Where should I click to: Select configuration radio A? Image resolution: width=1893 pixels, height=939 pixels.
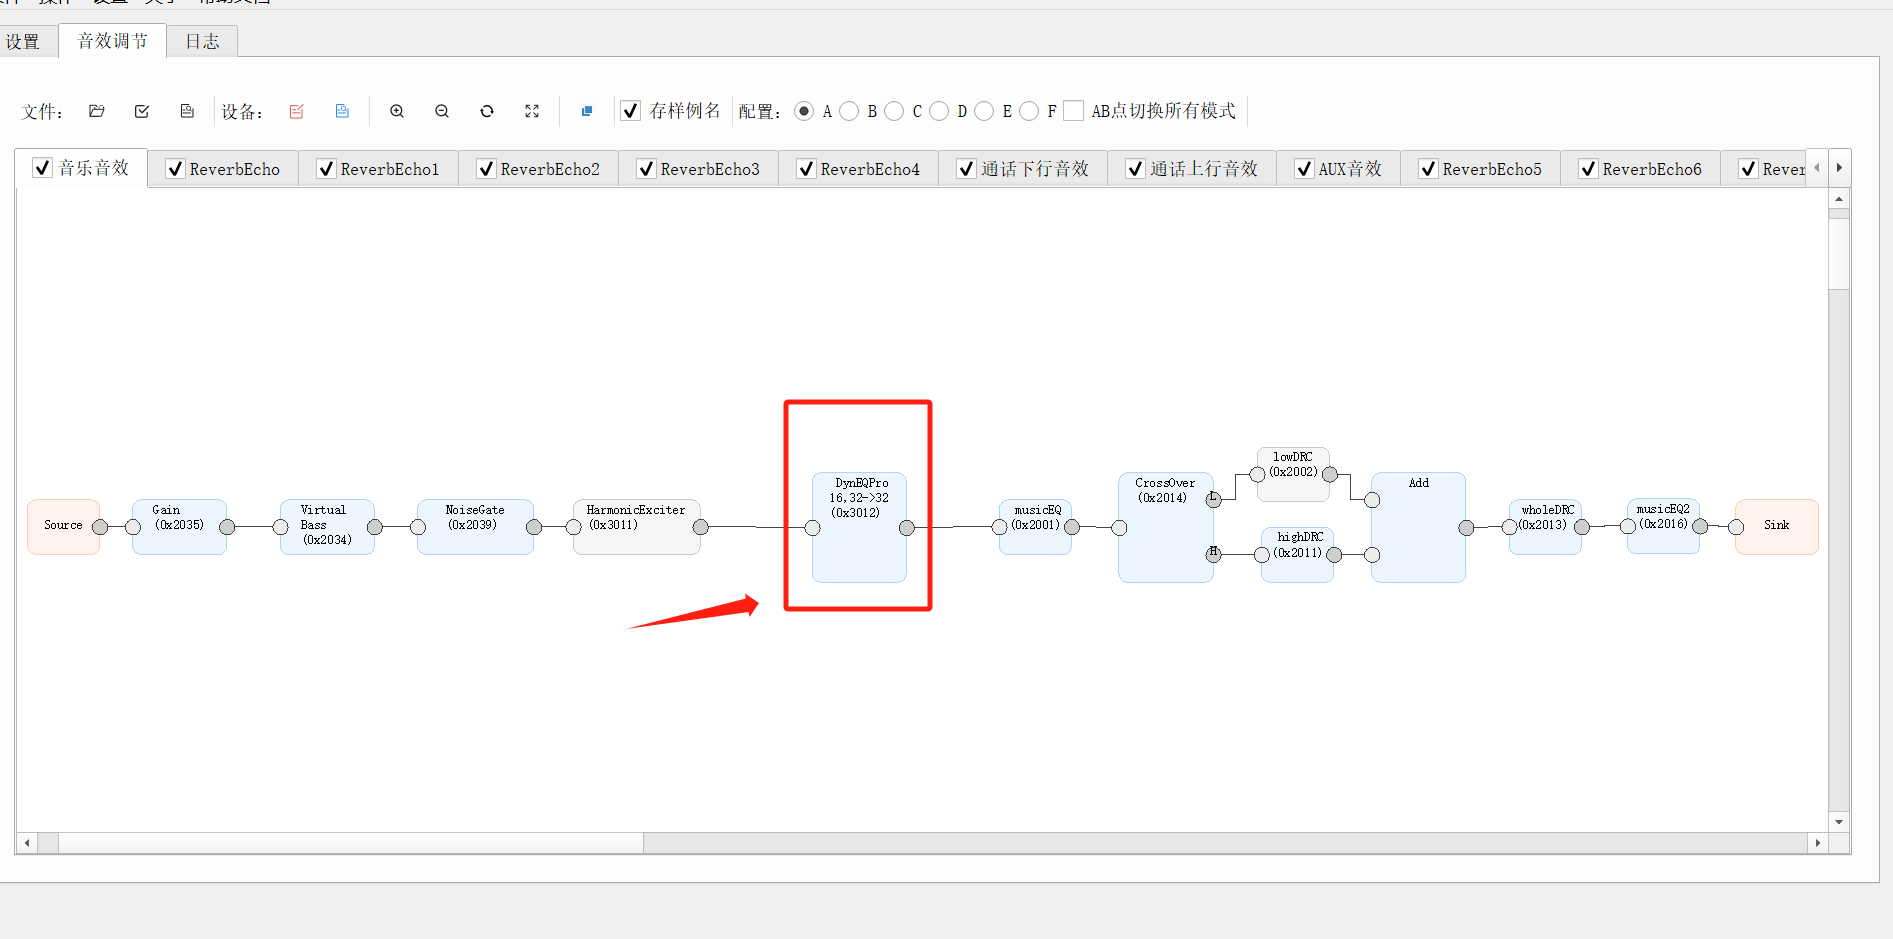click(804, 111)
